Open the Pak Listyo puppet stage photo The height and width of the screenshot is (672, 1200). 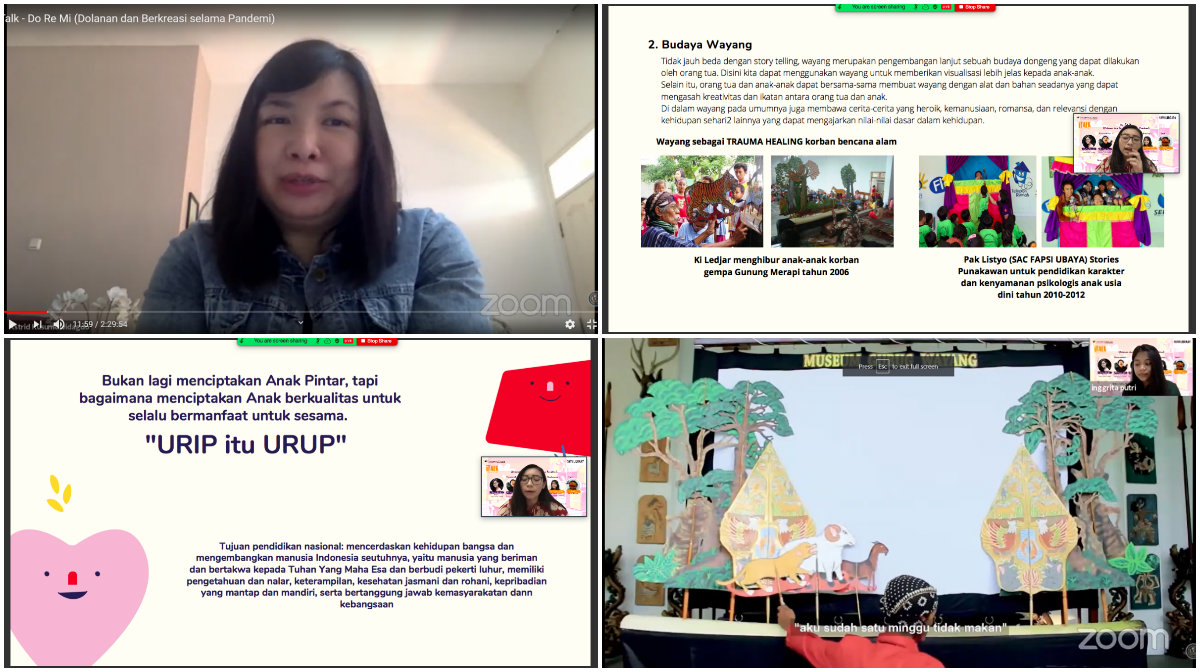coord(977,201)
